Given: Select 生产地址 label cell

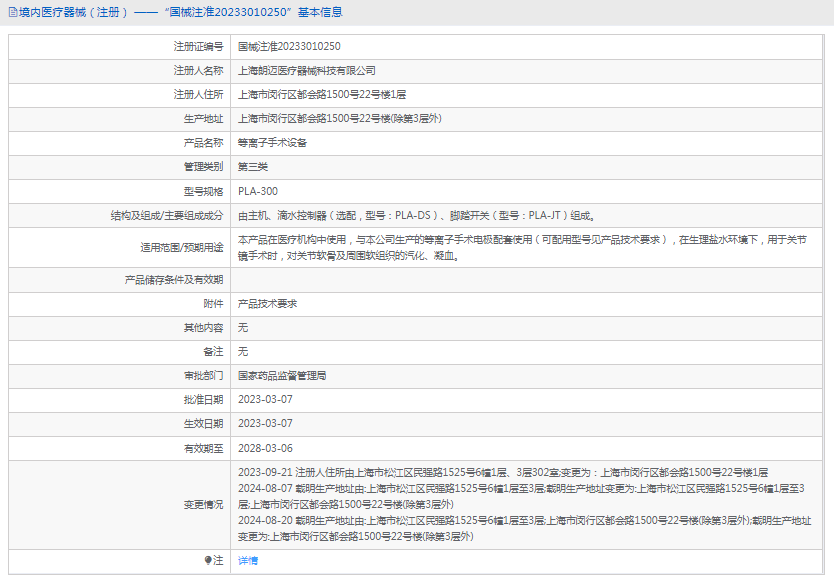Looking at the screenshot, I should 119,119.
